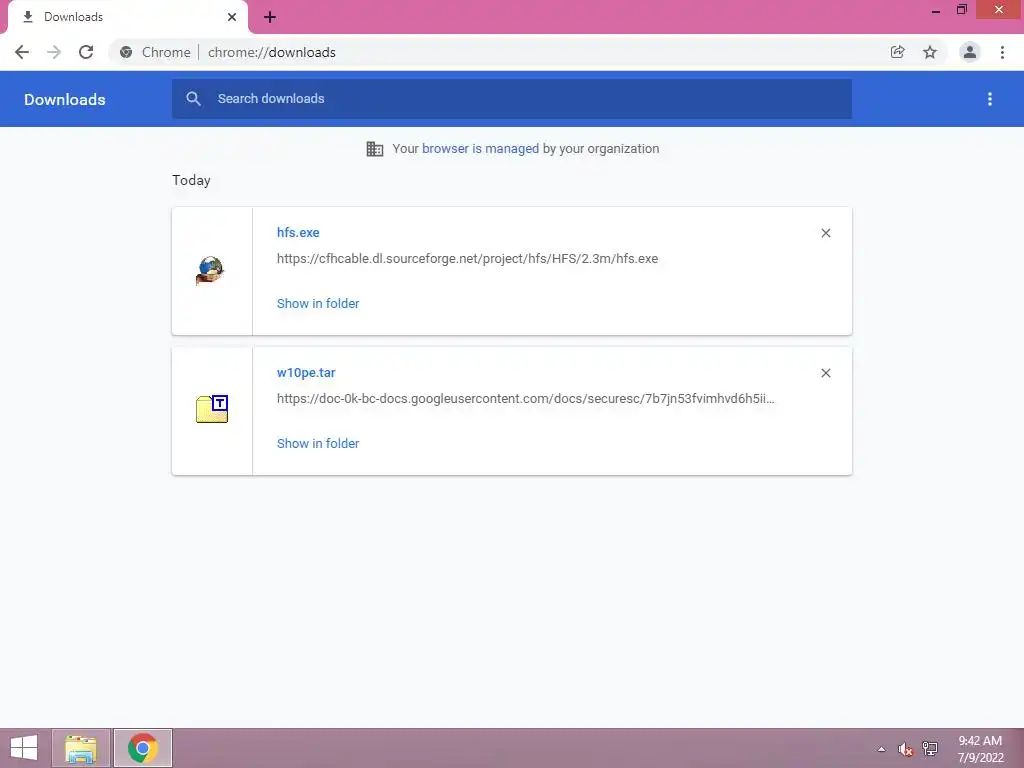Restore down the Chrome window

point(961,10)
